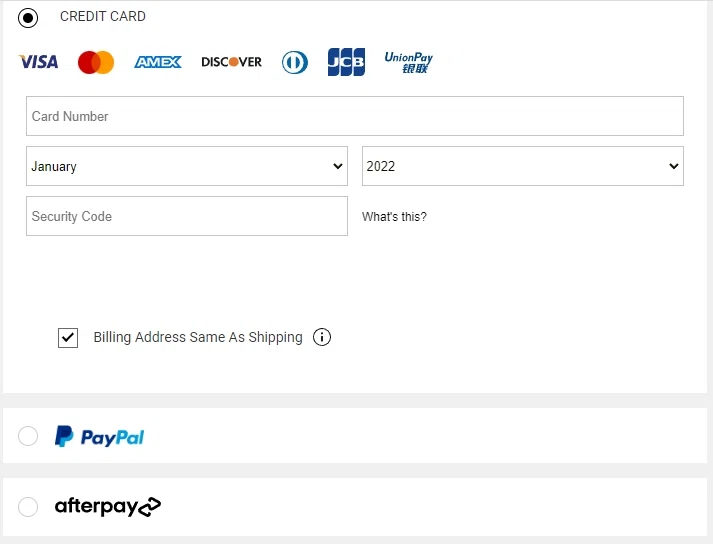Click the Amex card logo
The width and height of the screenshot is (713, 544).
(x=158, y=62)
